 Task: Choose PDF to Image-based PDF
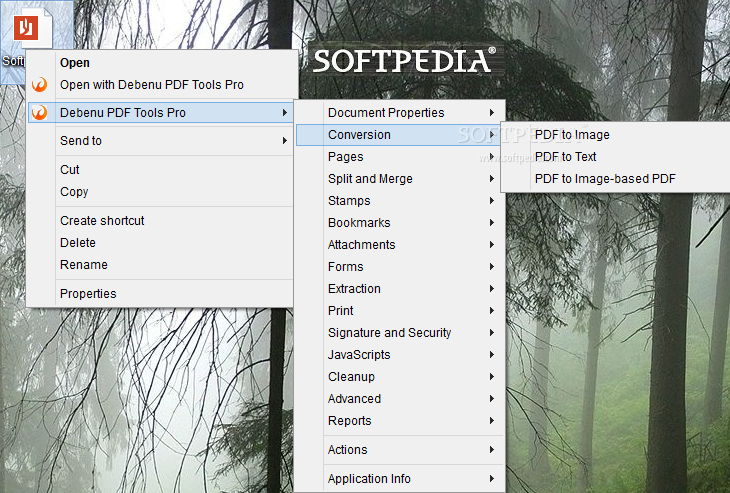(616, 179)
